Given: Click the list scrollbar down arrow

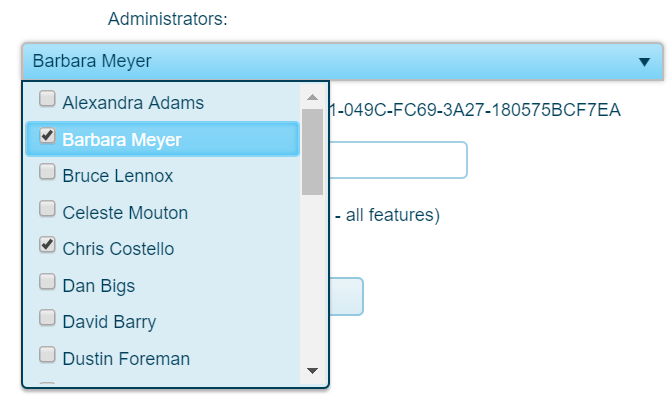Looking at the screenshot, I should click(312, 370).
